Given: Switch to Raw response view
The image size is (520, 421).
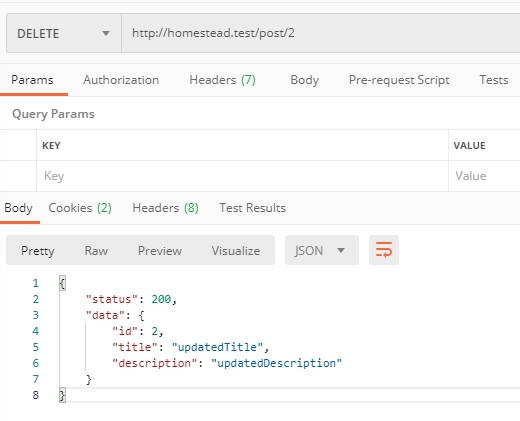Looking at the screenshot, I should (96, 251).
